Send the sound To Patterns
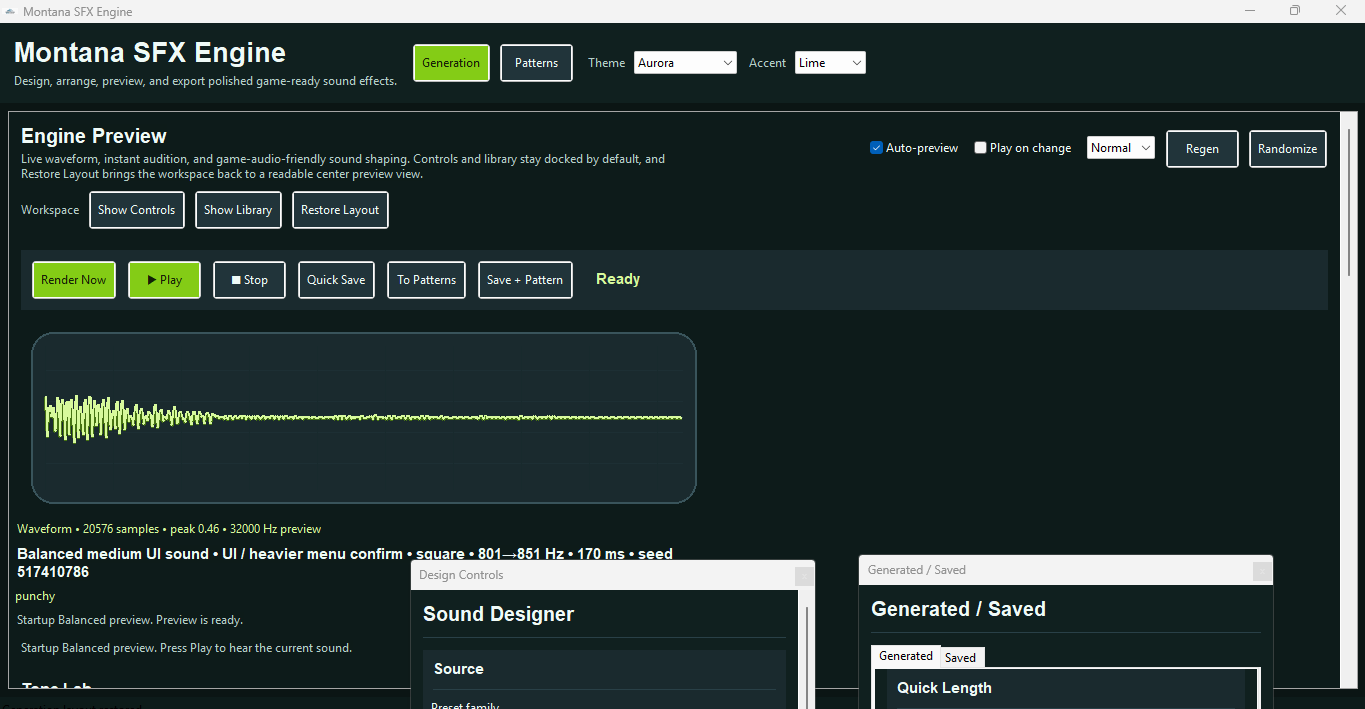 point(427,280)
